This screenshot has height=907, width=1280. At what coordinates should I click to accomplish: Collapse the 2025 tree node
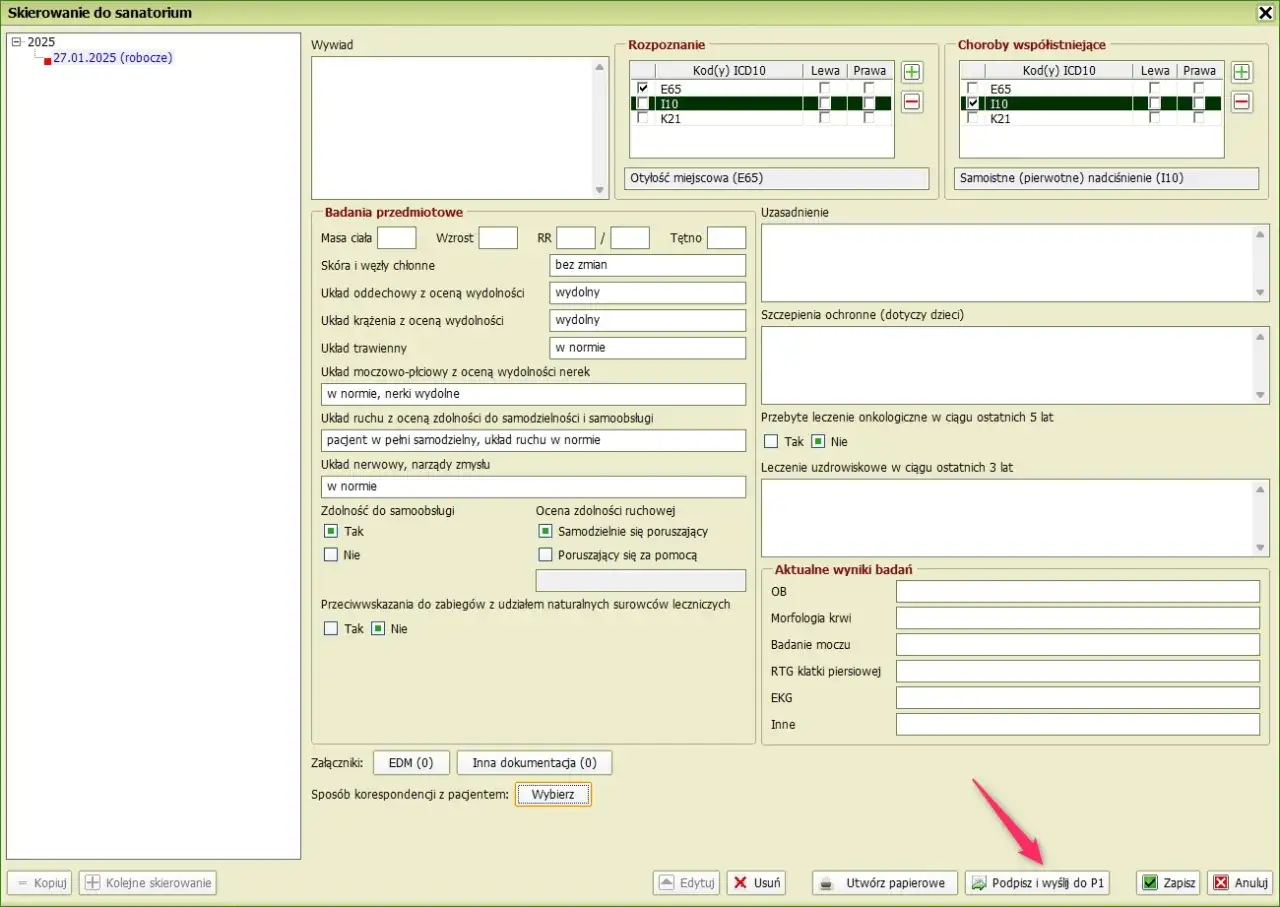click(16, 42)
